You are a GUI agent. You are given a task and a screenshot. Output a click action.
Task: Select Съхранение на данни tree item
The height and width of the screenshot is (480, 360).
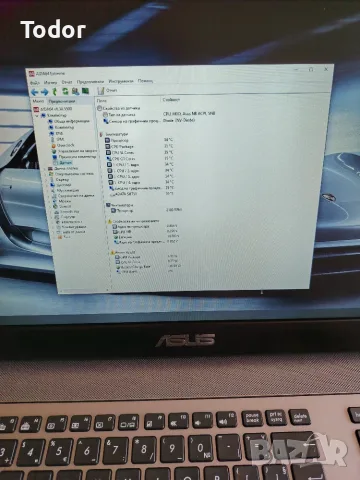tap(73, 196)
